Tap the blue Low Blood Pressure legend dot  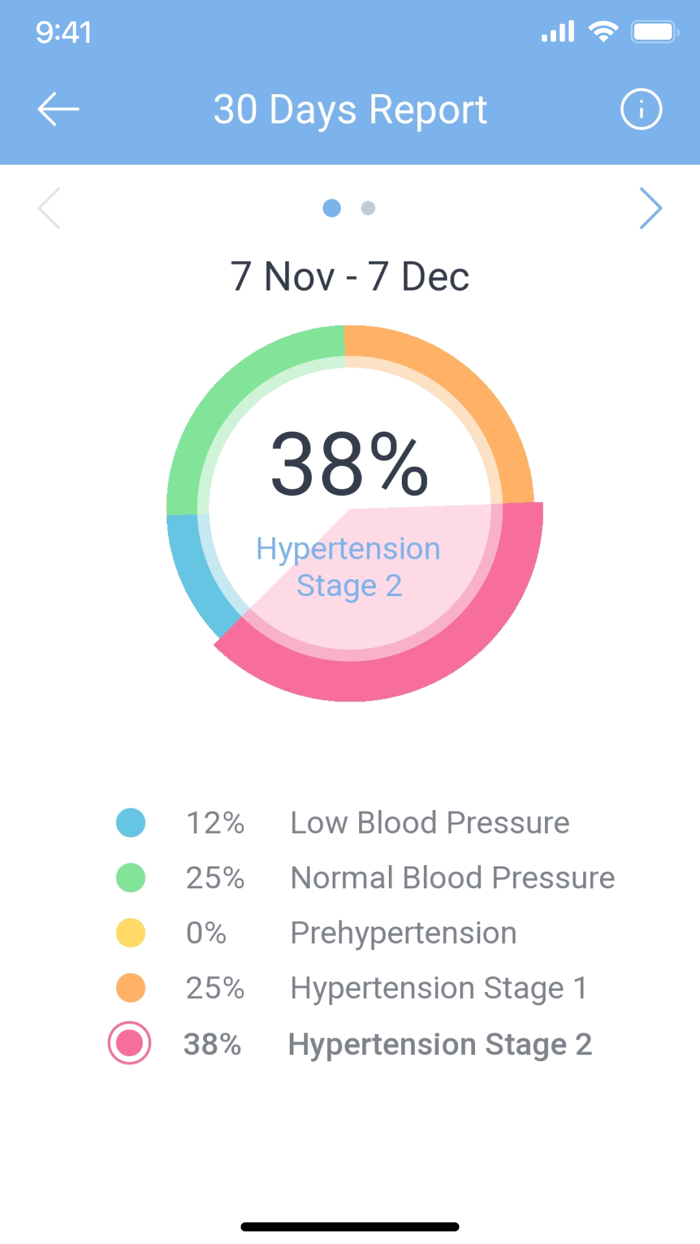pyautogui.click(x=129, y=822)
